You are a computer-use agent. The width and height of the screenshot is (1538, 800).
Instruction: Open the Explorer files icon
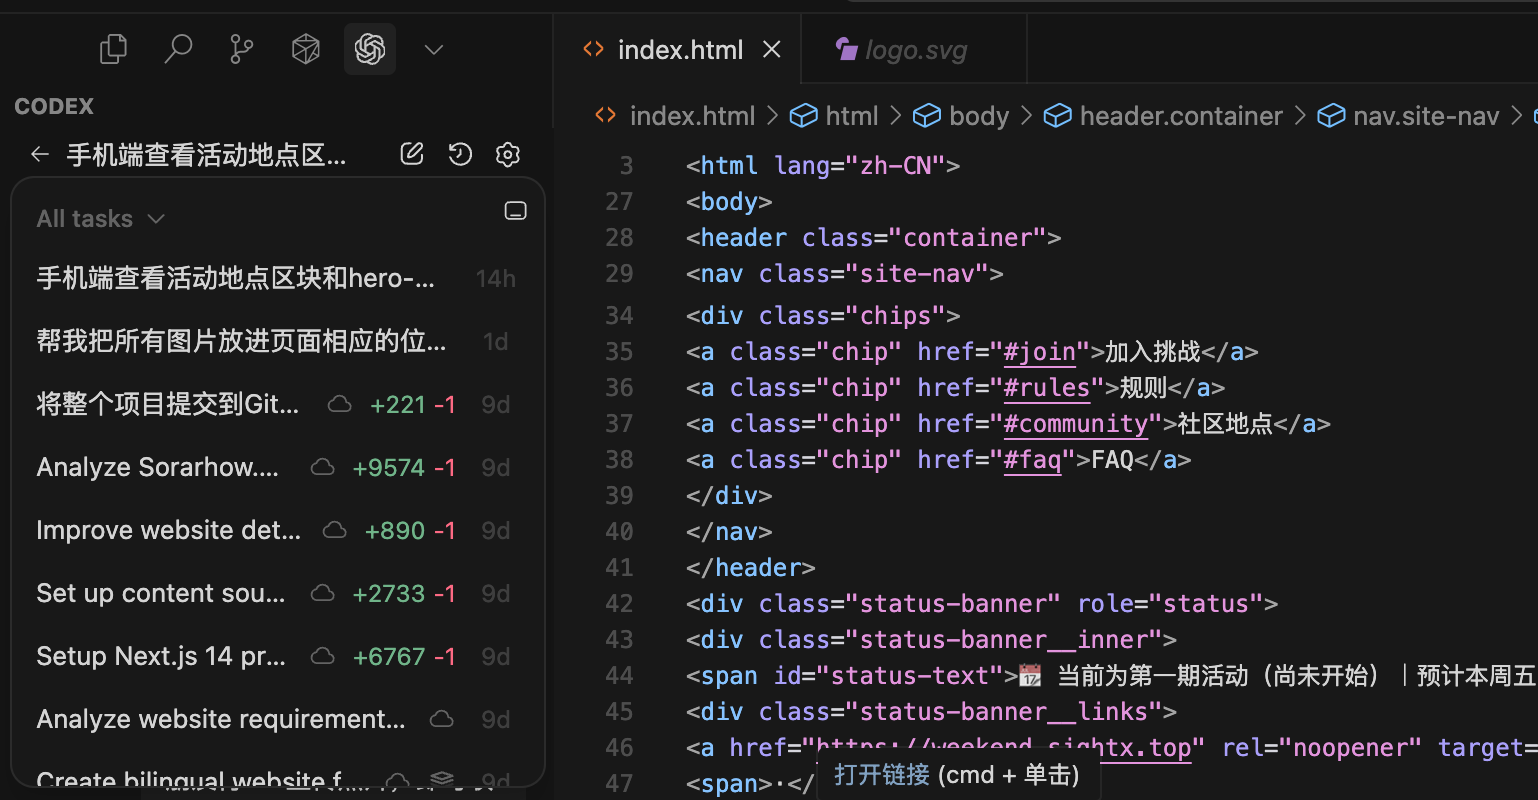point(114,49)
